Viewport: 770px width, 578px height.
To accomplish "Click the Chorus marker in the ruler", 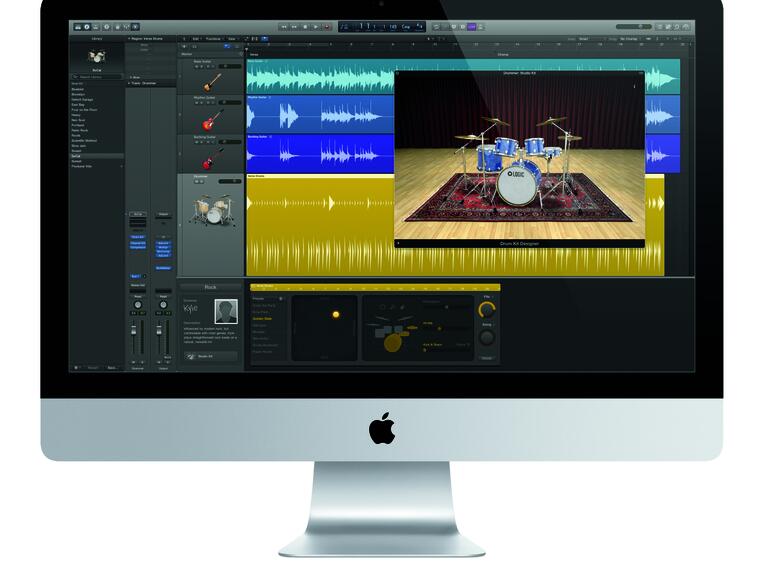I will (503, 55).
